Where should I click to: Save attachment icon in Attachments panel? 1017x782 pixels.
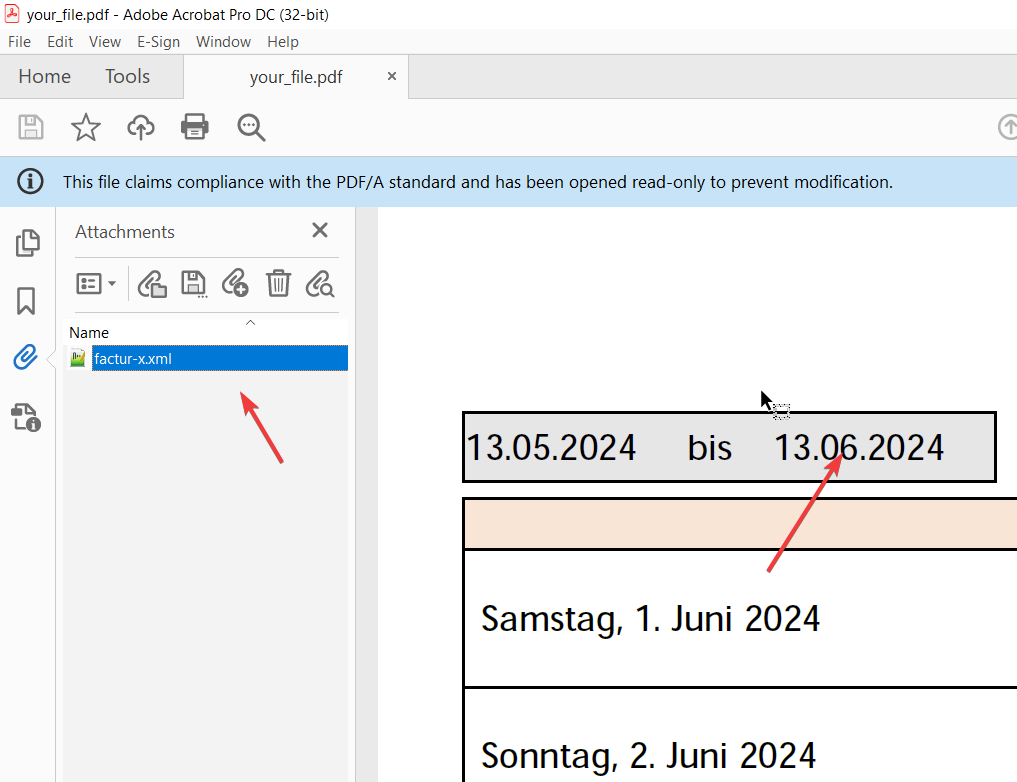pos(194,284)
